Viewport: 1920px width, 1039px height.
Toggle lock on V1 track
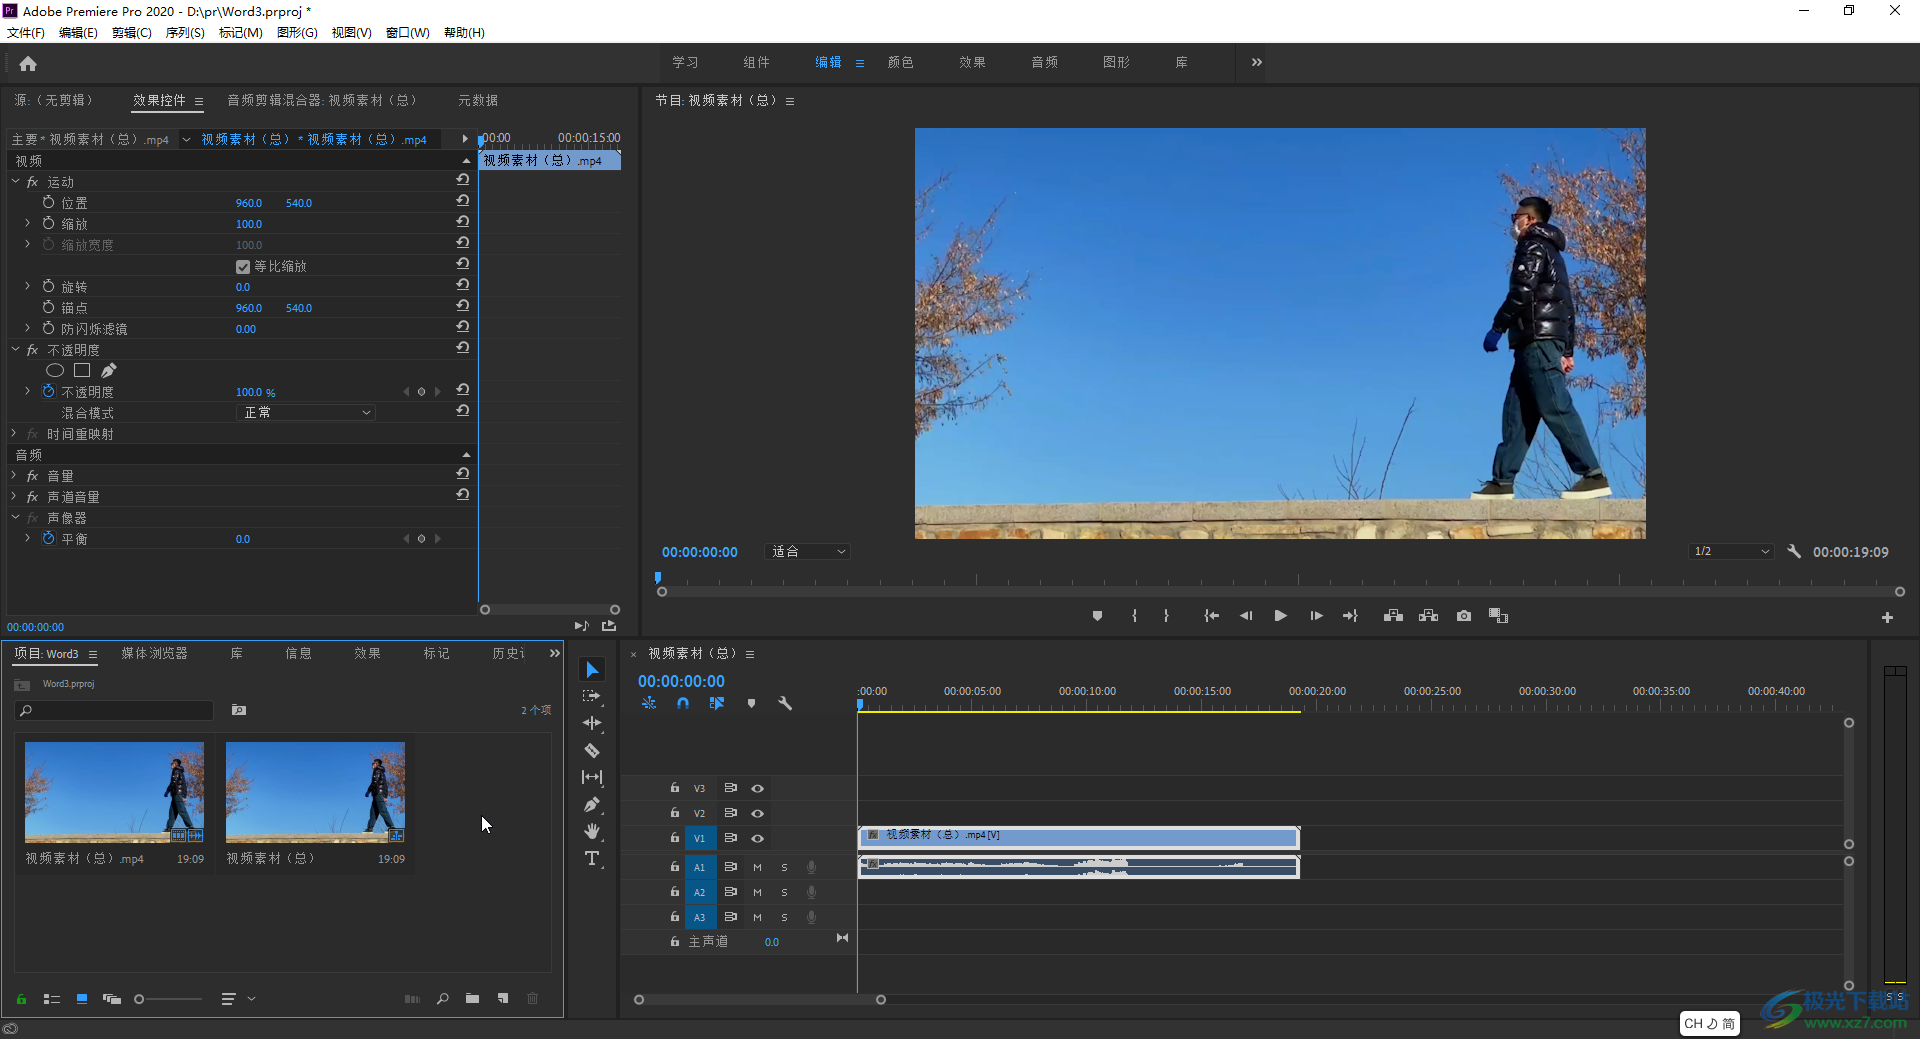[x=675, y=838]
